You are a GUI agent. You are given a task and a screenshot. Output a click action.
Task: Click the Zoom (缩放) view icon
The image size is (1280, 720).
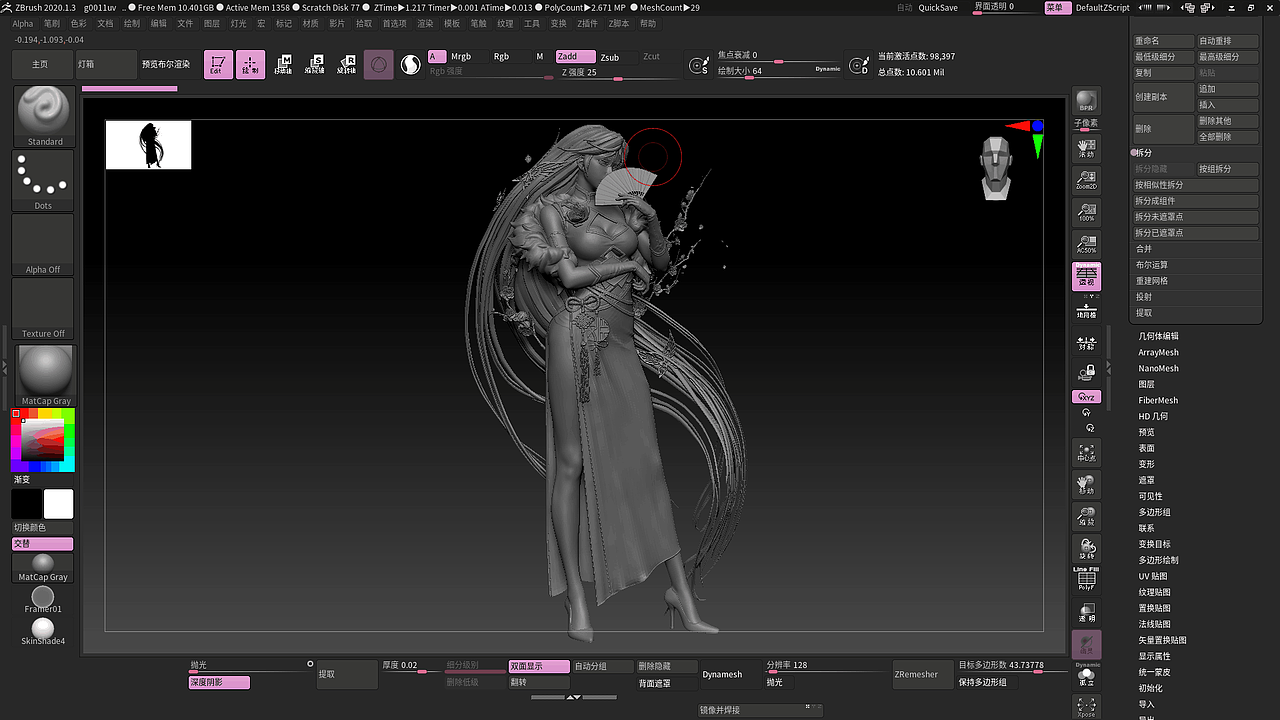tap(1086, 517)
